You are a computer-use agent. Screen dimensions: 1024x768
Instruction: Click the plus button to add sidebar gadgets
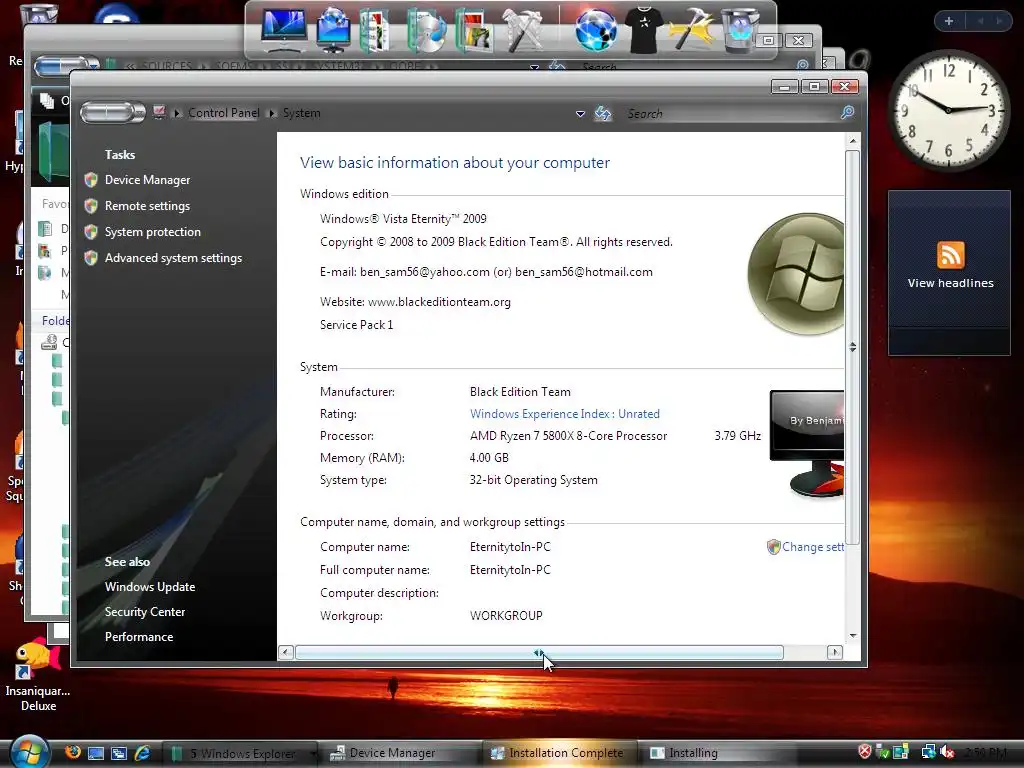point(949,21)
